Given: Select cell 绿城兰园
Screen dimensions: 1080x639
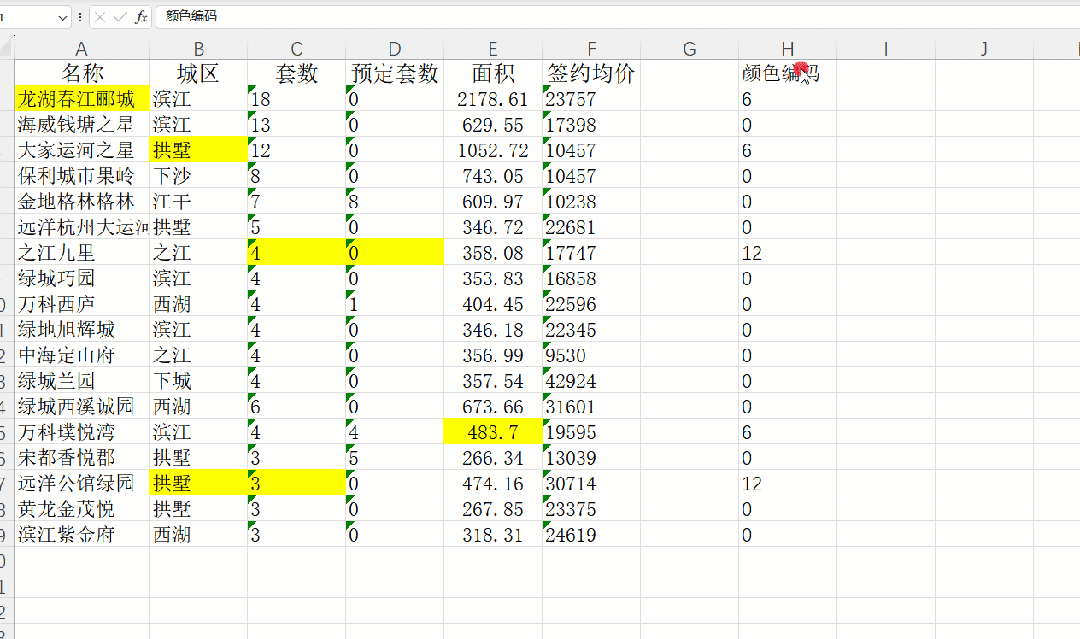Looking at the screenshot, I should pos(82,381).
